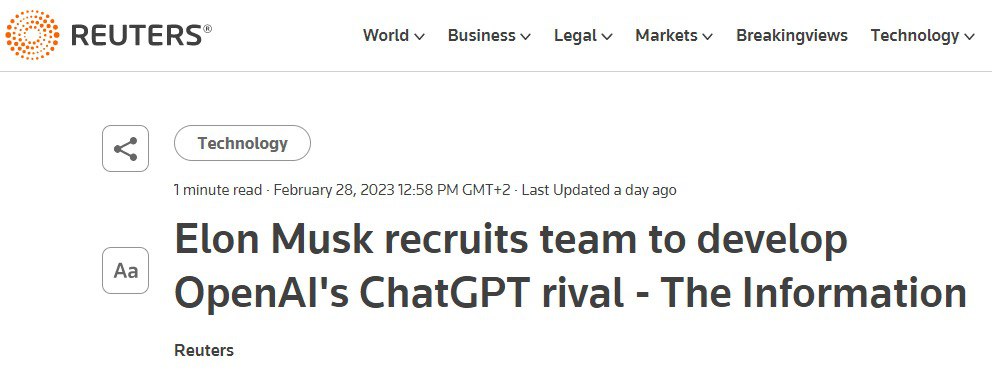Screen dimensions: 992x386
Task: Expand the Technology nav menu chevron
Action: [x=969, y=37]
